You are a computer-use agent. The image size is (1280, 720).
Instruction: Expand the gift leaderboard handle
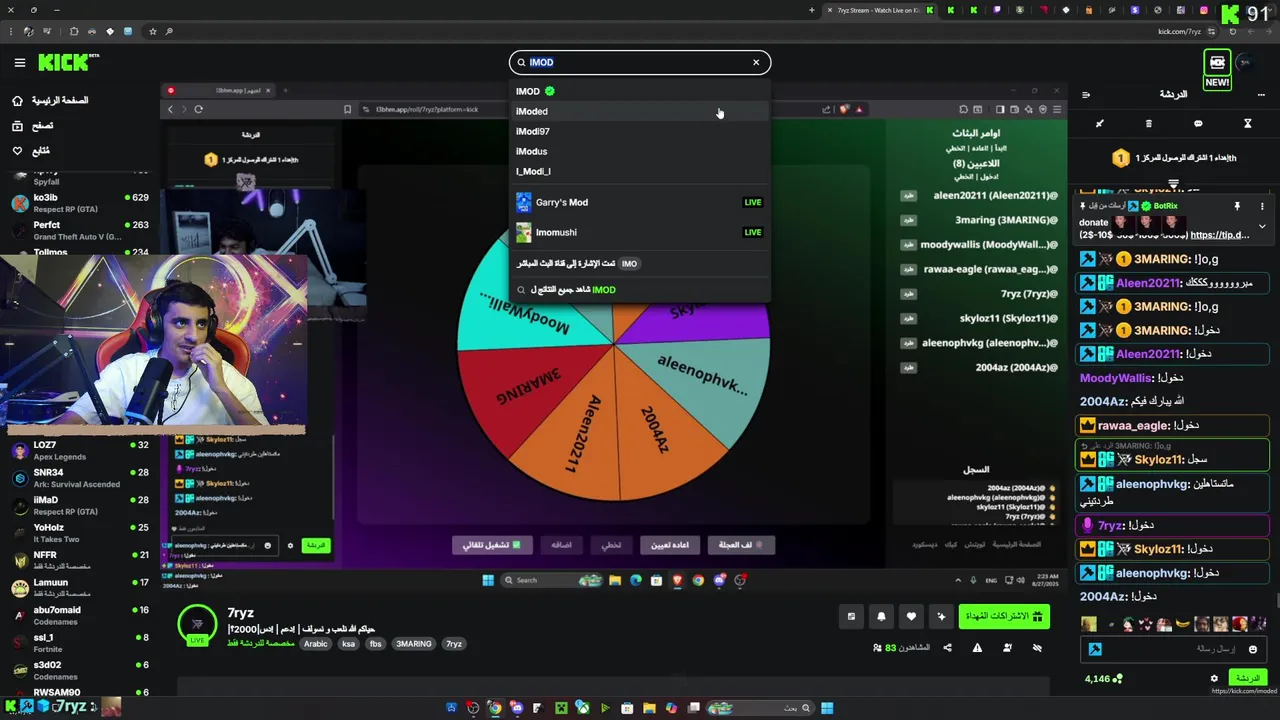click(1174, 184)
